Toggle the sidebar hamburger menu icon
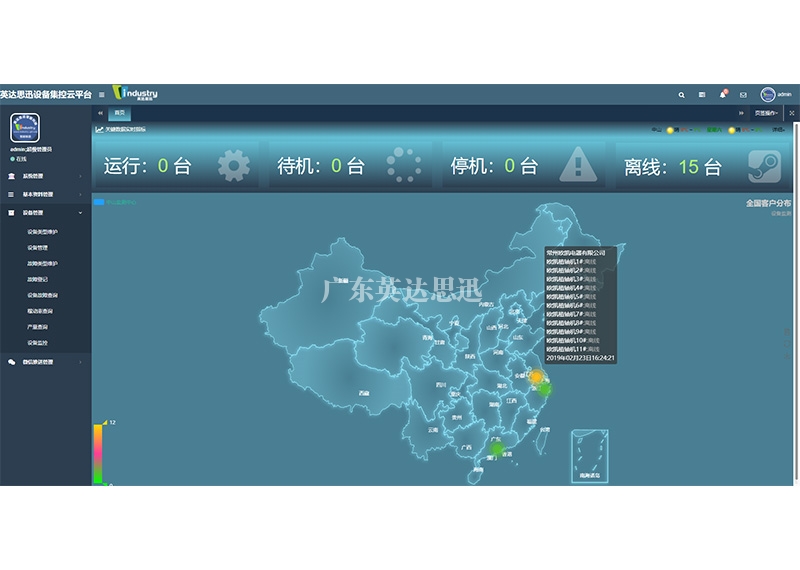800x570 pixels. coord(102,95)
